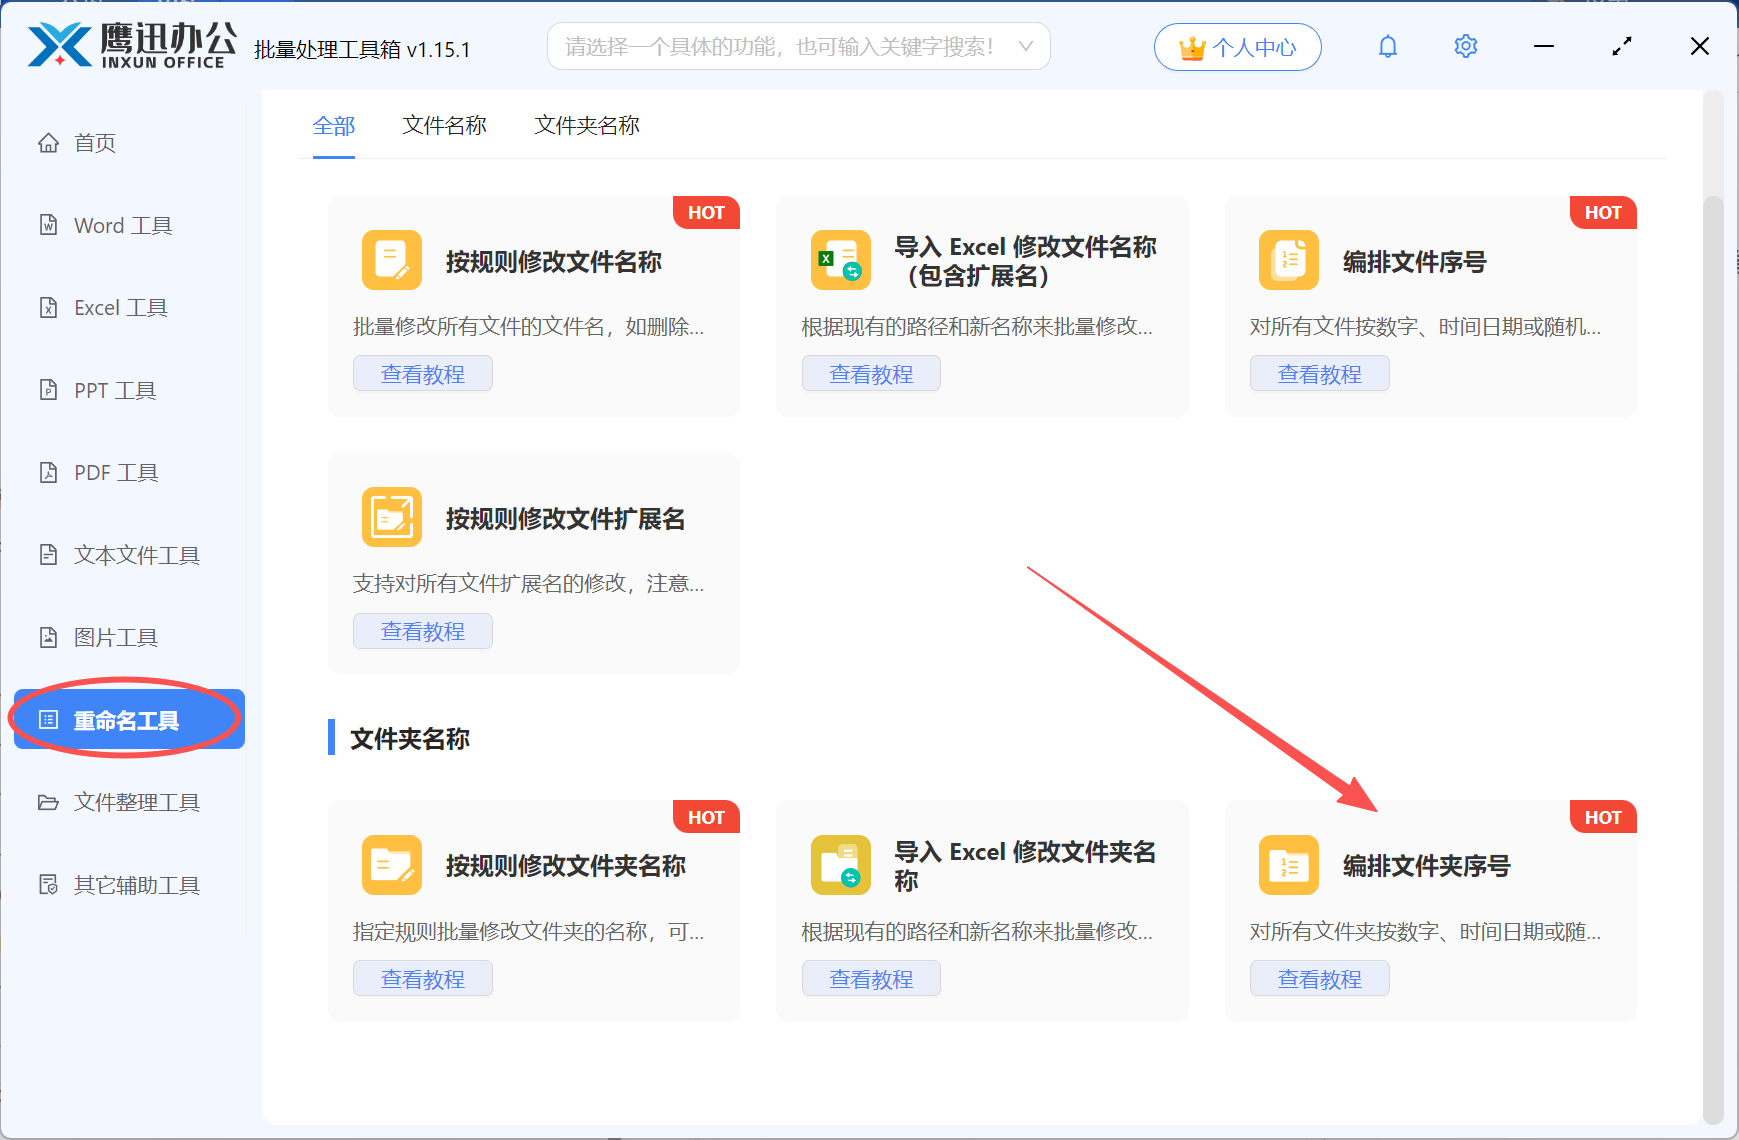Image resolution: width=1739 pixels, height=1140 pixels.
Task: Select the 全部 tab
Action: coord(335,125)
